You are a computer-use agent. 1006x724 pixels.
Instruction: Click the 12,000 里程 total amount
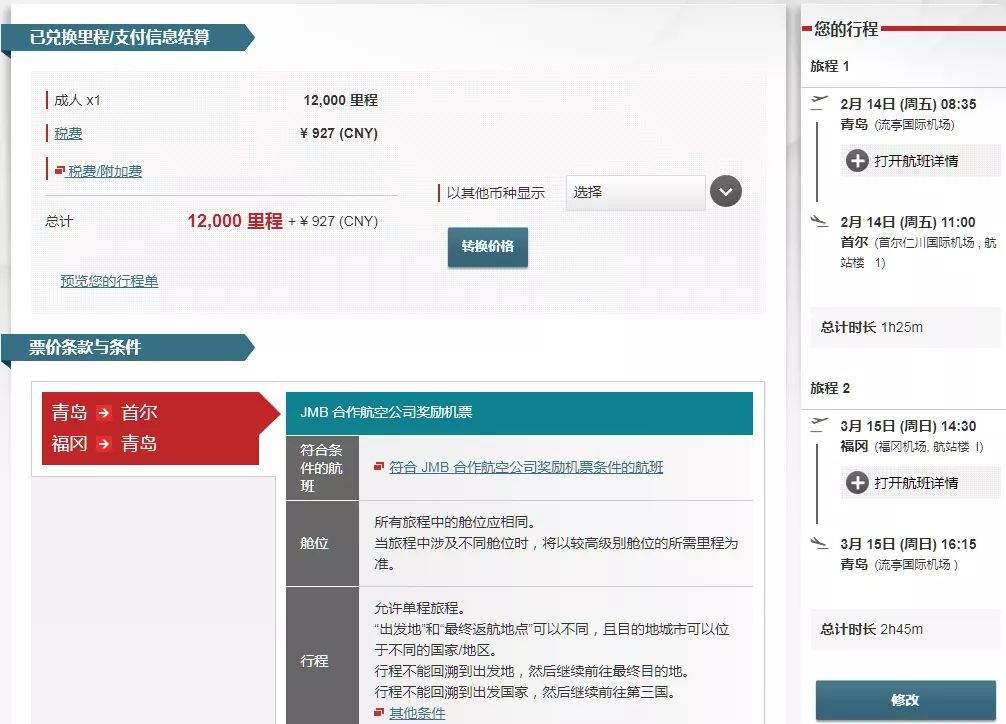235,221
